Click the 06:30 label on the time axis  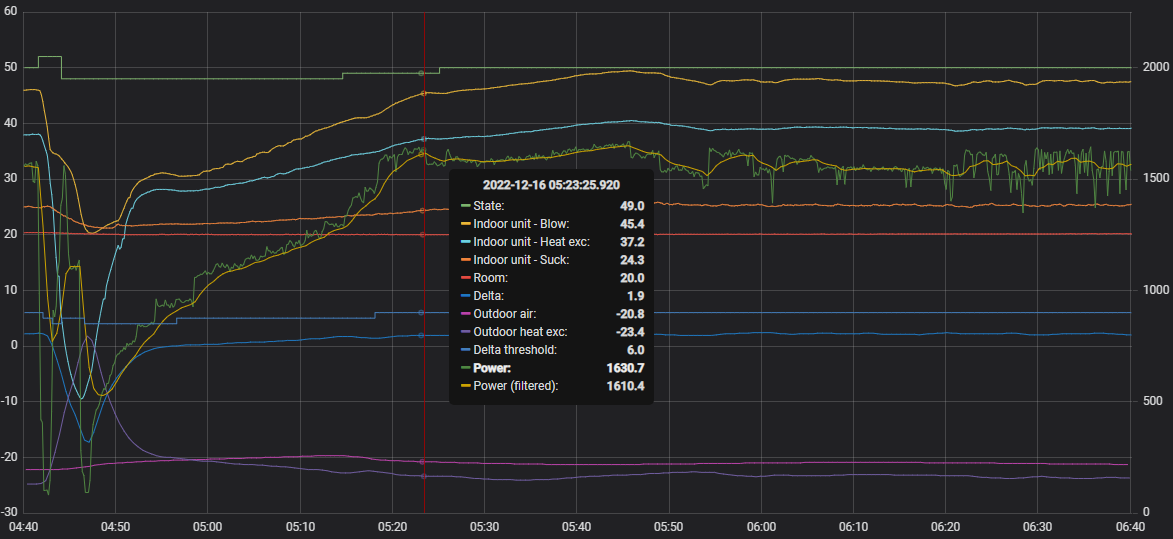click(x=1038, y=526)
